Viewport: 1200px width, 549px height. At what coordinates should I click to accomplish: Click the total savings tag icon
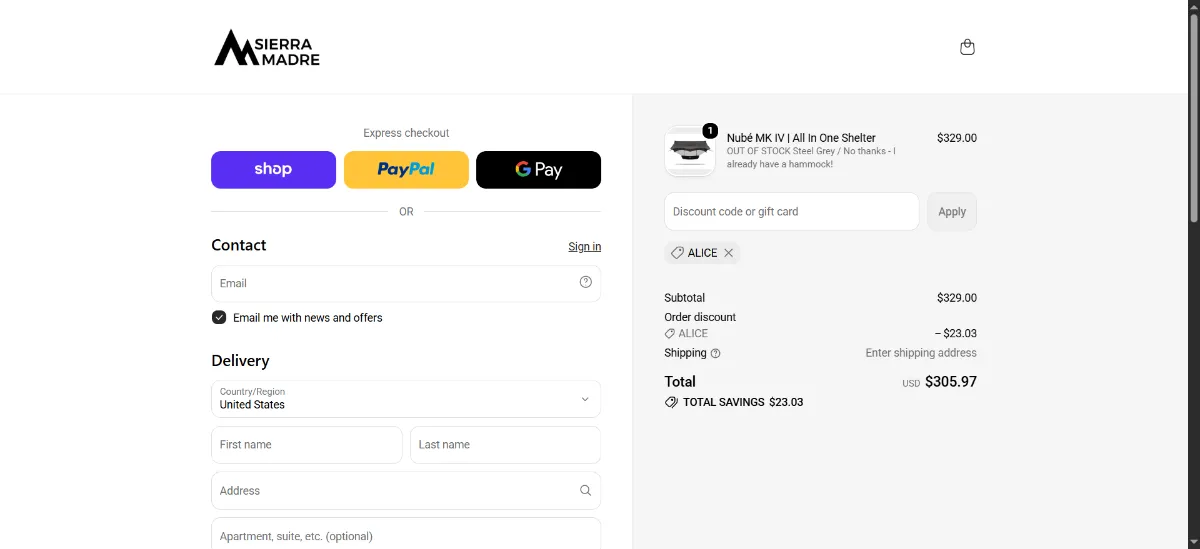pyautogui.click(x=671, y=402)
